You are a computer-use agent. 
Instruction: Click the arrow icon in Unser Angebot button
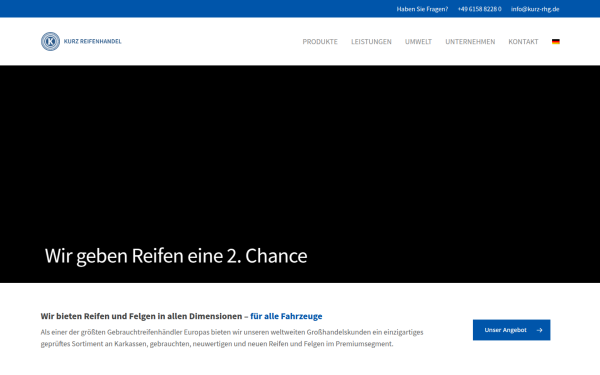point(539,330)
